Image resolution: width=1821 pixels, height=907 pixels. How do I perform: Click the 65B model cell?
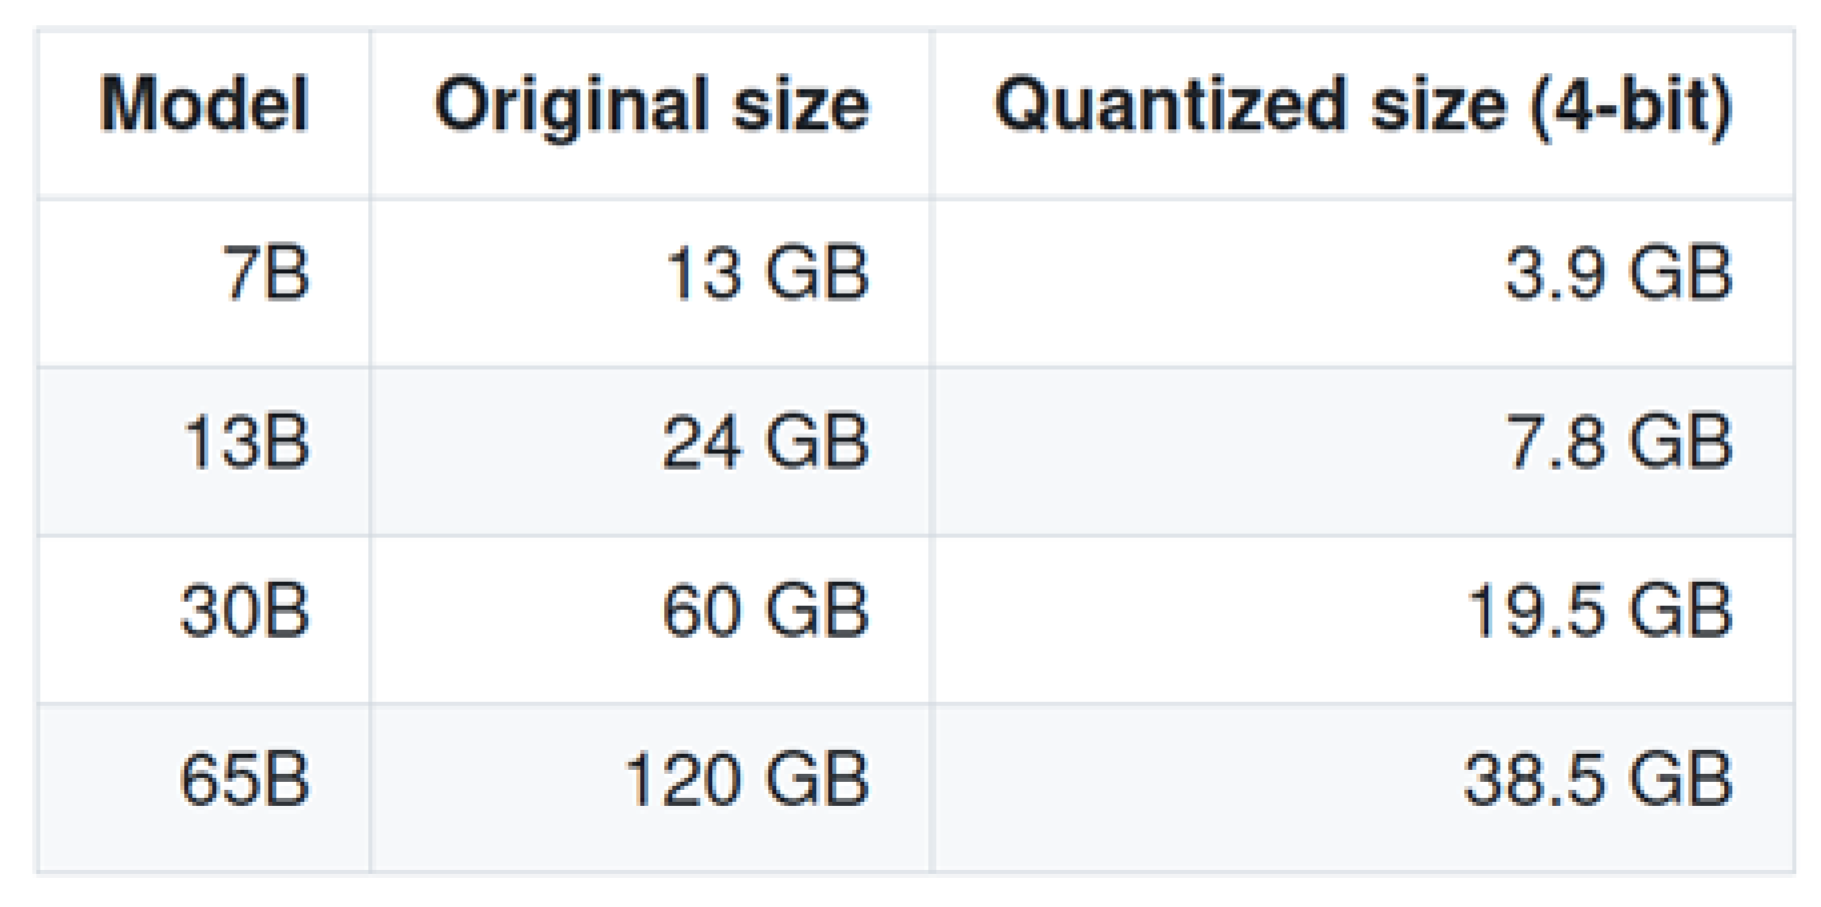(x=245, y=780)
